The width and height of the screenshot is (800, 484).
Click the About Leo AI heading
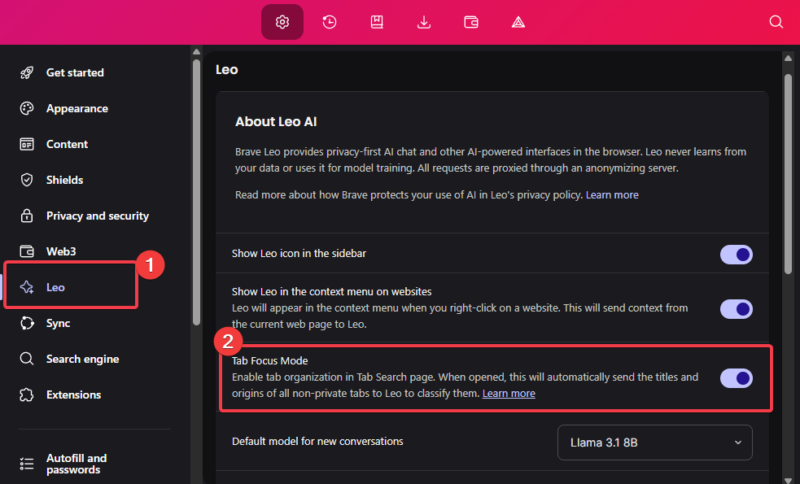pos(276,121)
